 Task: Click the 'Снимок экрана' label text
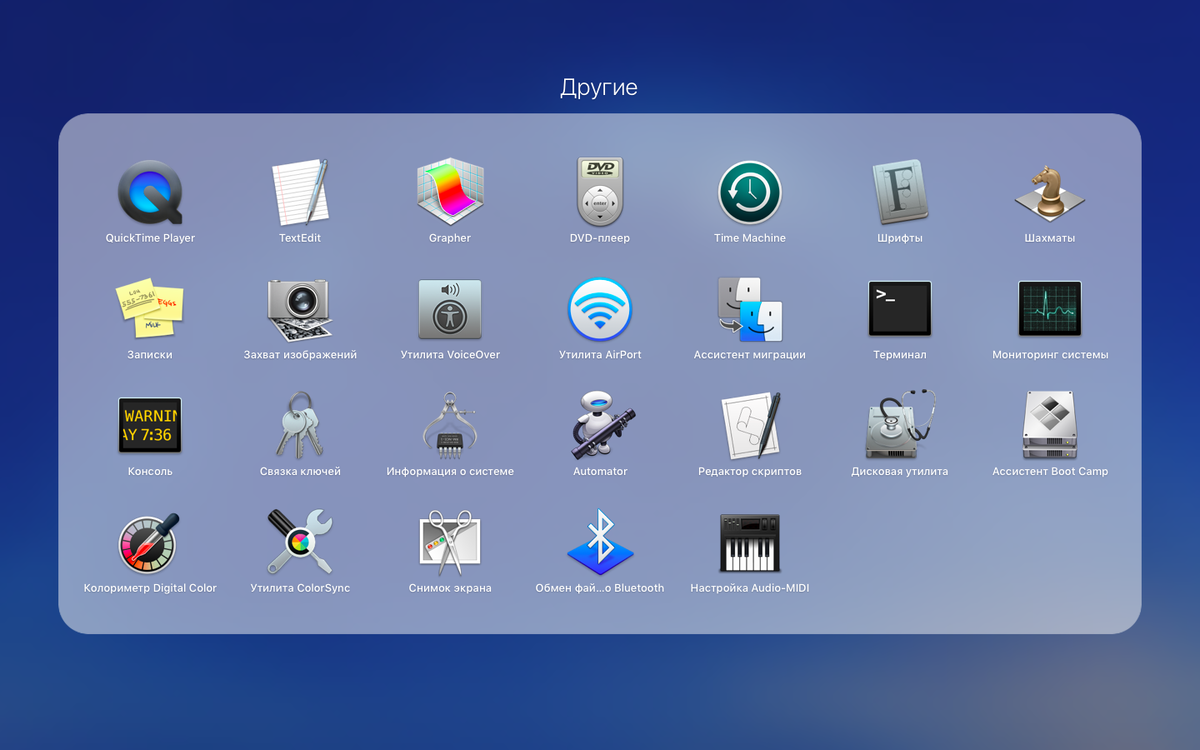tap(450, 588)
